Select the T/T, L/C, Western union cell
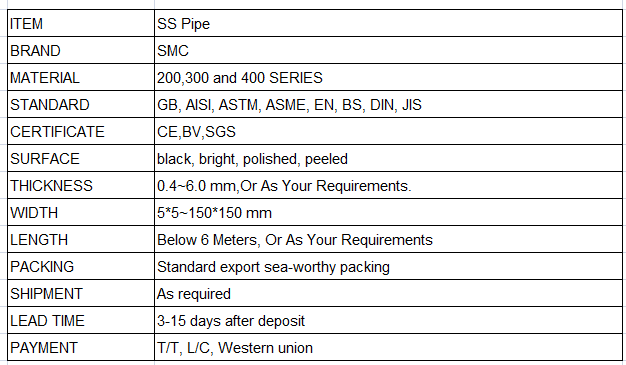 pyautogui.click(x=388, y=347)
